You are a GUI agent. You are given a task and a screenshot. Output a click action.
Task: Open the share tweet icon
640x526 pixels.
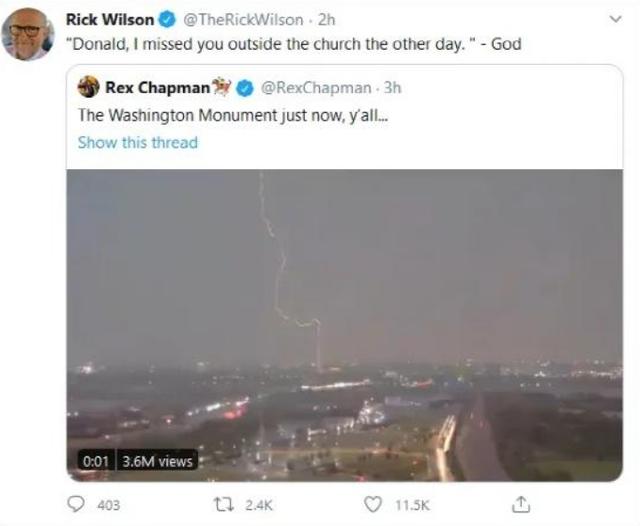[x=521, y=504]
